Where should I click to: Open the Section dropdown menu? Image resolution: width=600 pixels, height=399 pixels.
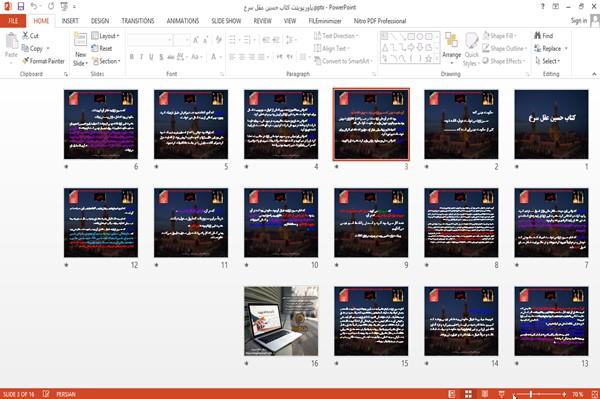click(106, 61)
